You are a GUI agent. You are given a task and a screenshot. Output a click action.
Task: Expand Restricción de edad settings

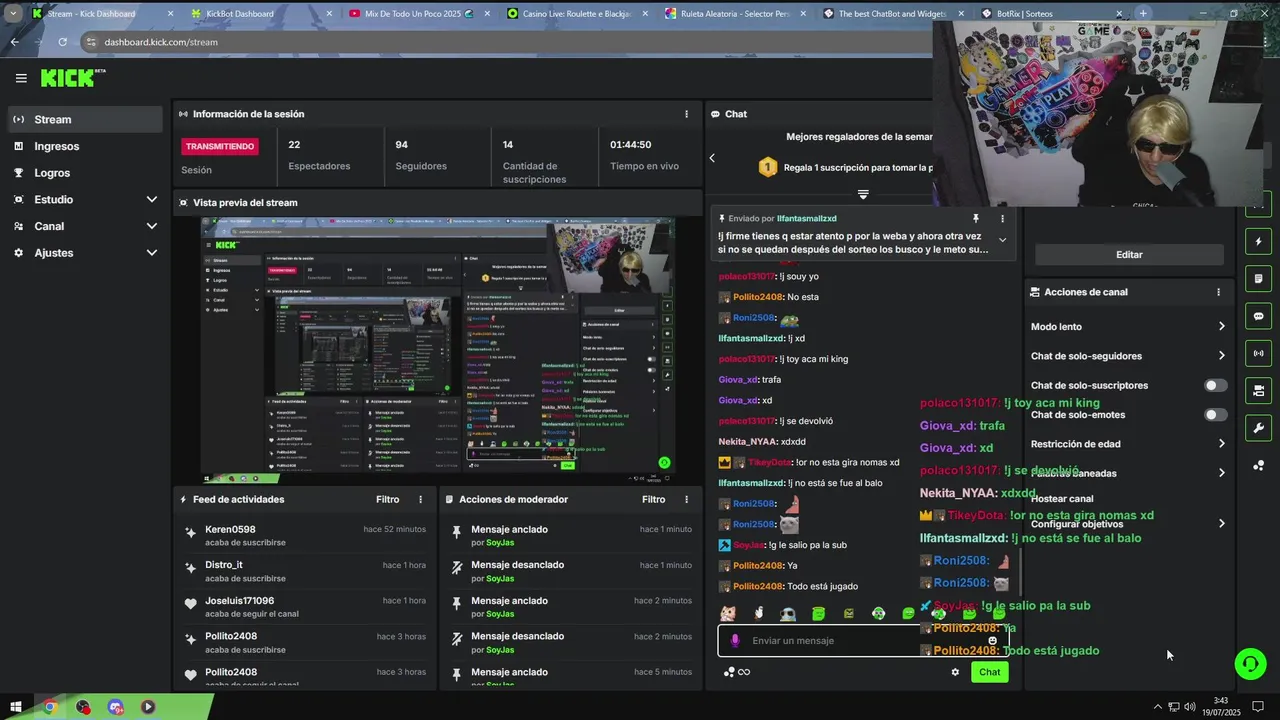[x=1221, y=443]
